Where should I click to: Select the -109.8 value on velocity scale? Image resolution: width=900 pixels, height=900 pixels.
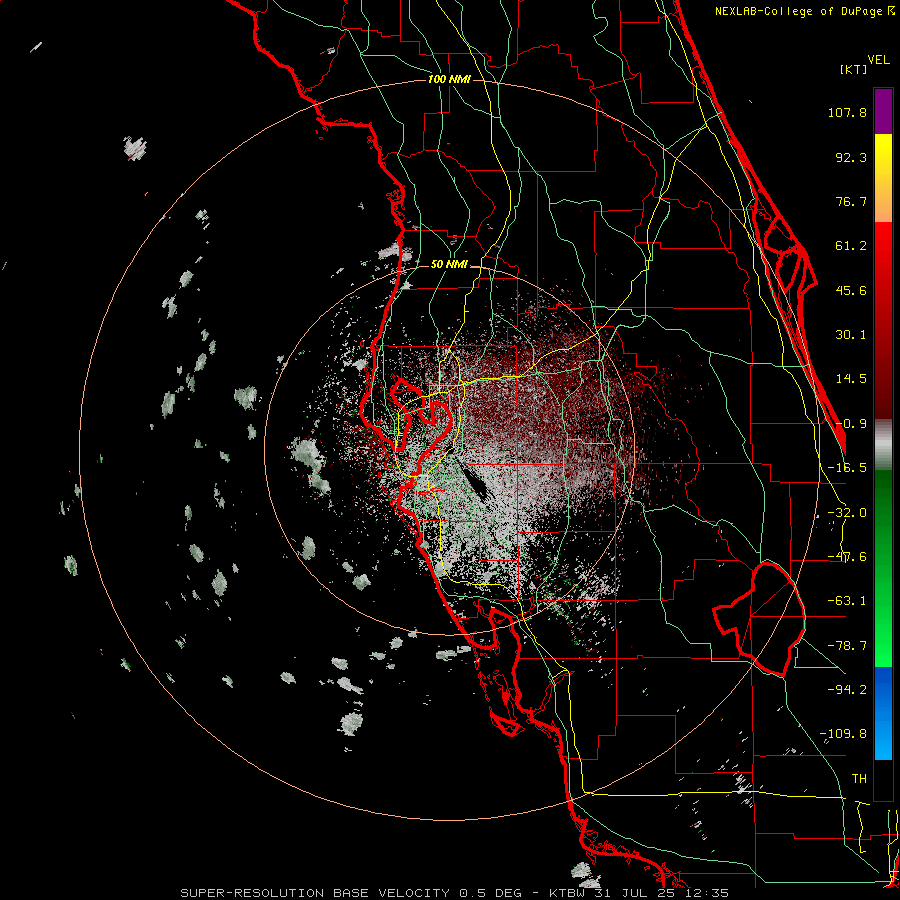point(843,734)
